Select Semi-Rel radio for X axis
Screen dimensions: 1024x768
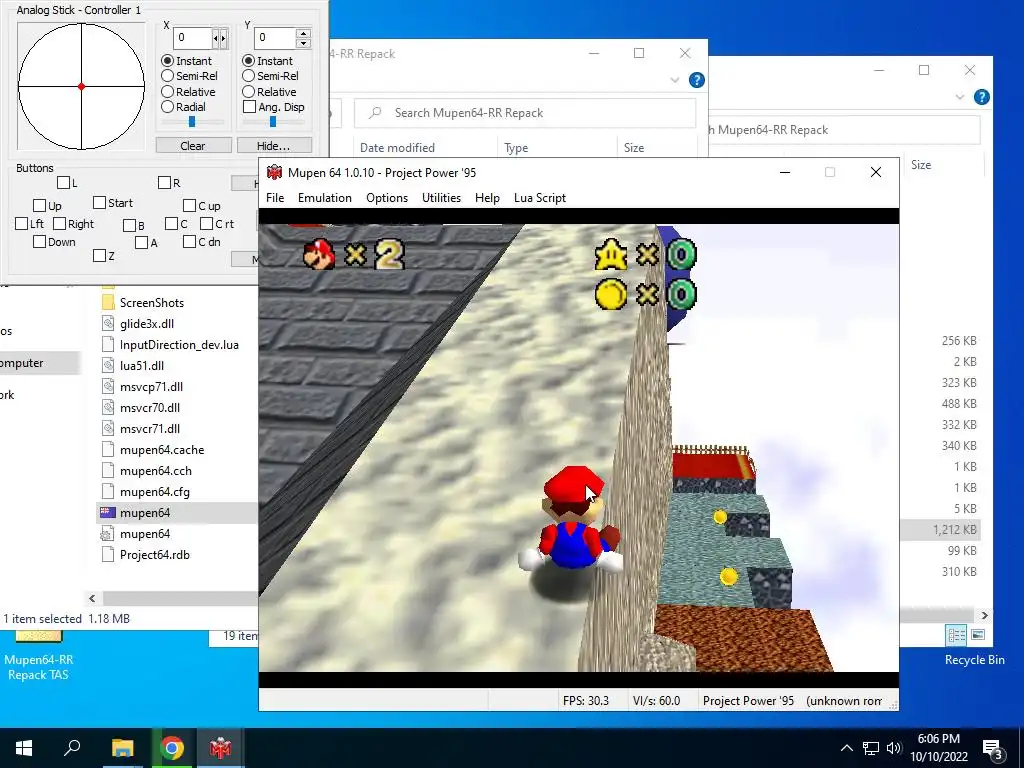(x=167, y=76)
